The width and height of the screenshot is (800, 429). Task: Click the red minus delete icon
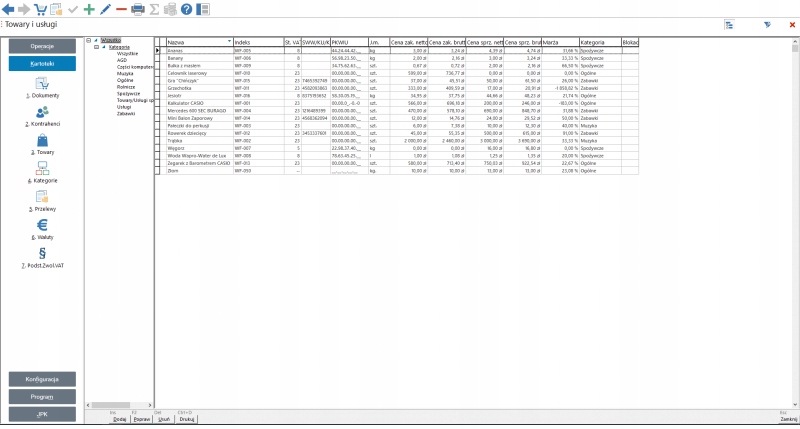121,9
